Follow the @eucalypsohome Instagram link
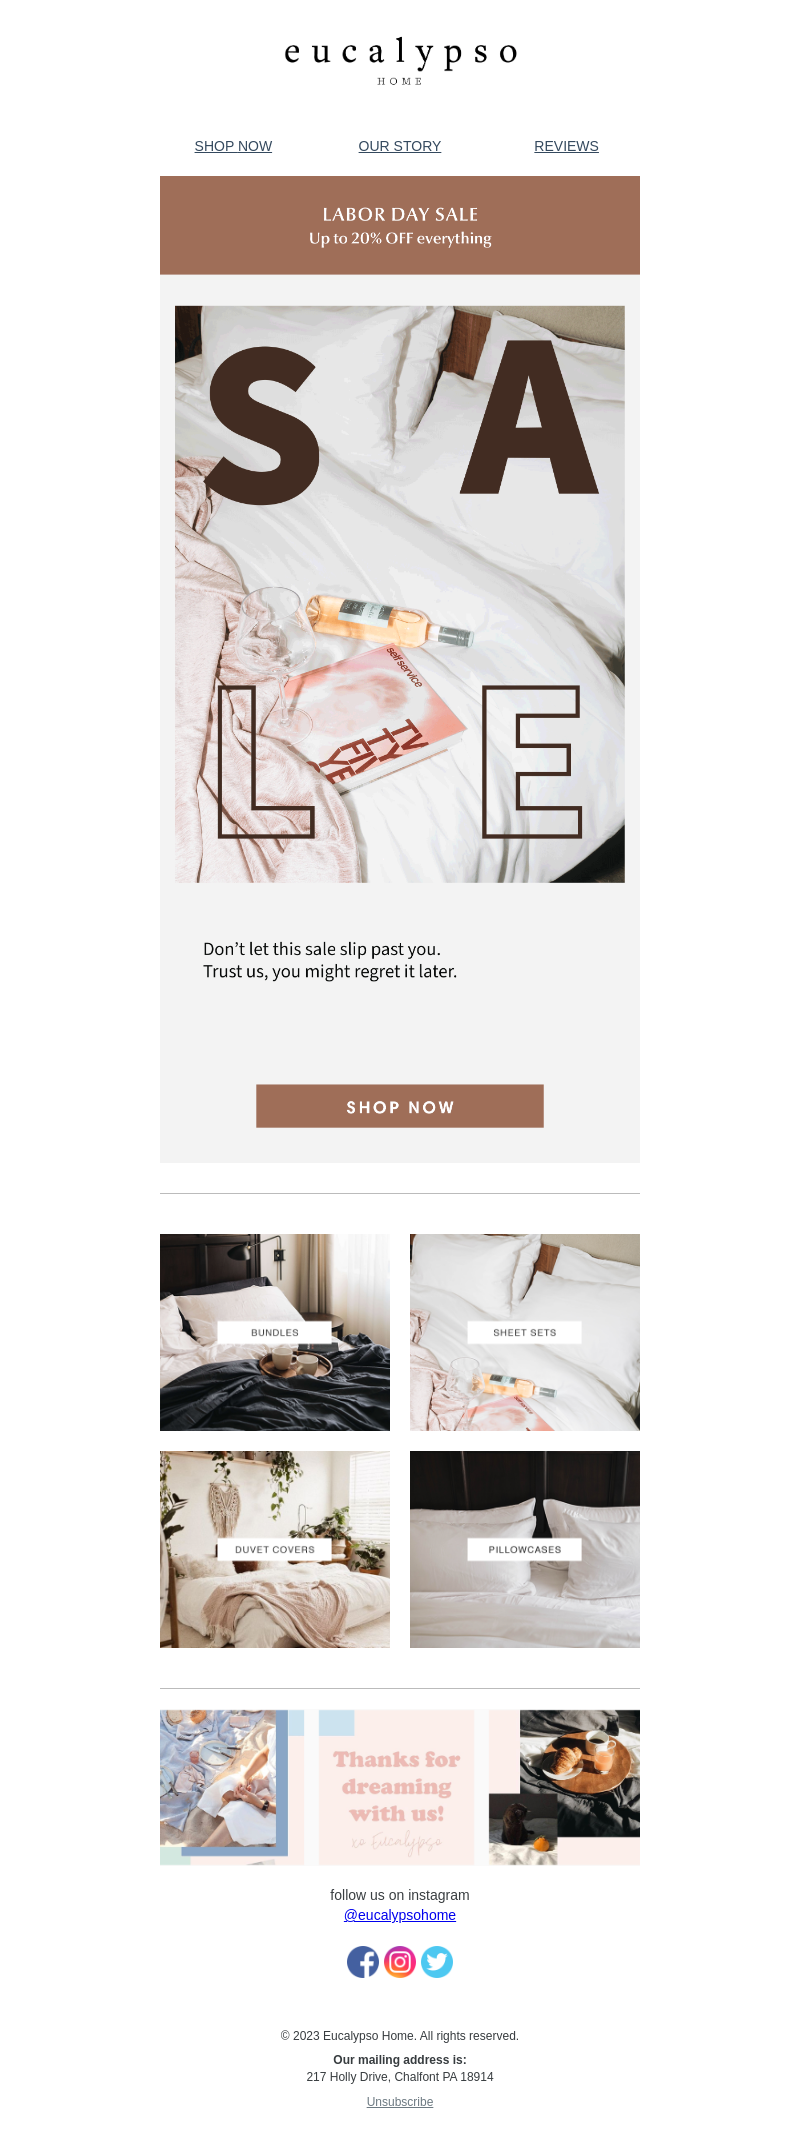Image resolution: width=800 pixels, height=2145 pixels. tap(400, 1915)
